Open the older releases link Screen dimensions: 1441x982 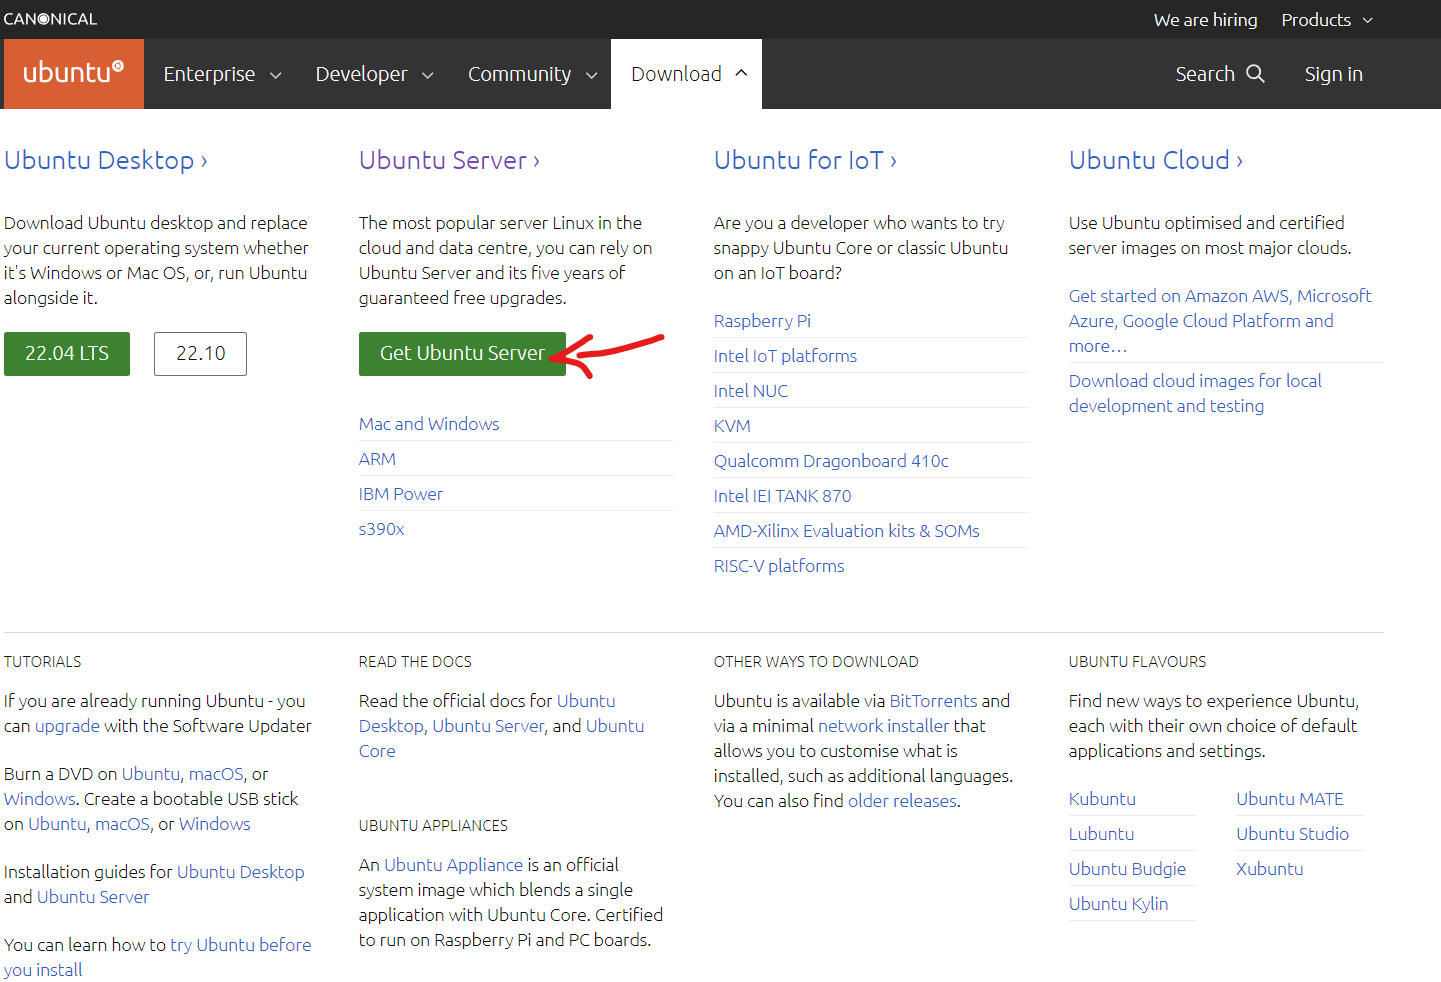pos(902,801)
